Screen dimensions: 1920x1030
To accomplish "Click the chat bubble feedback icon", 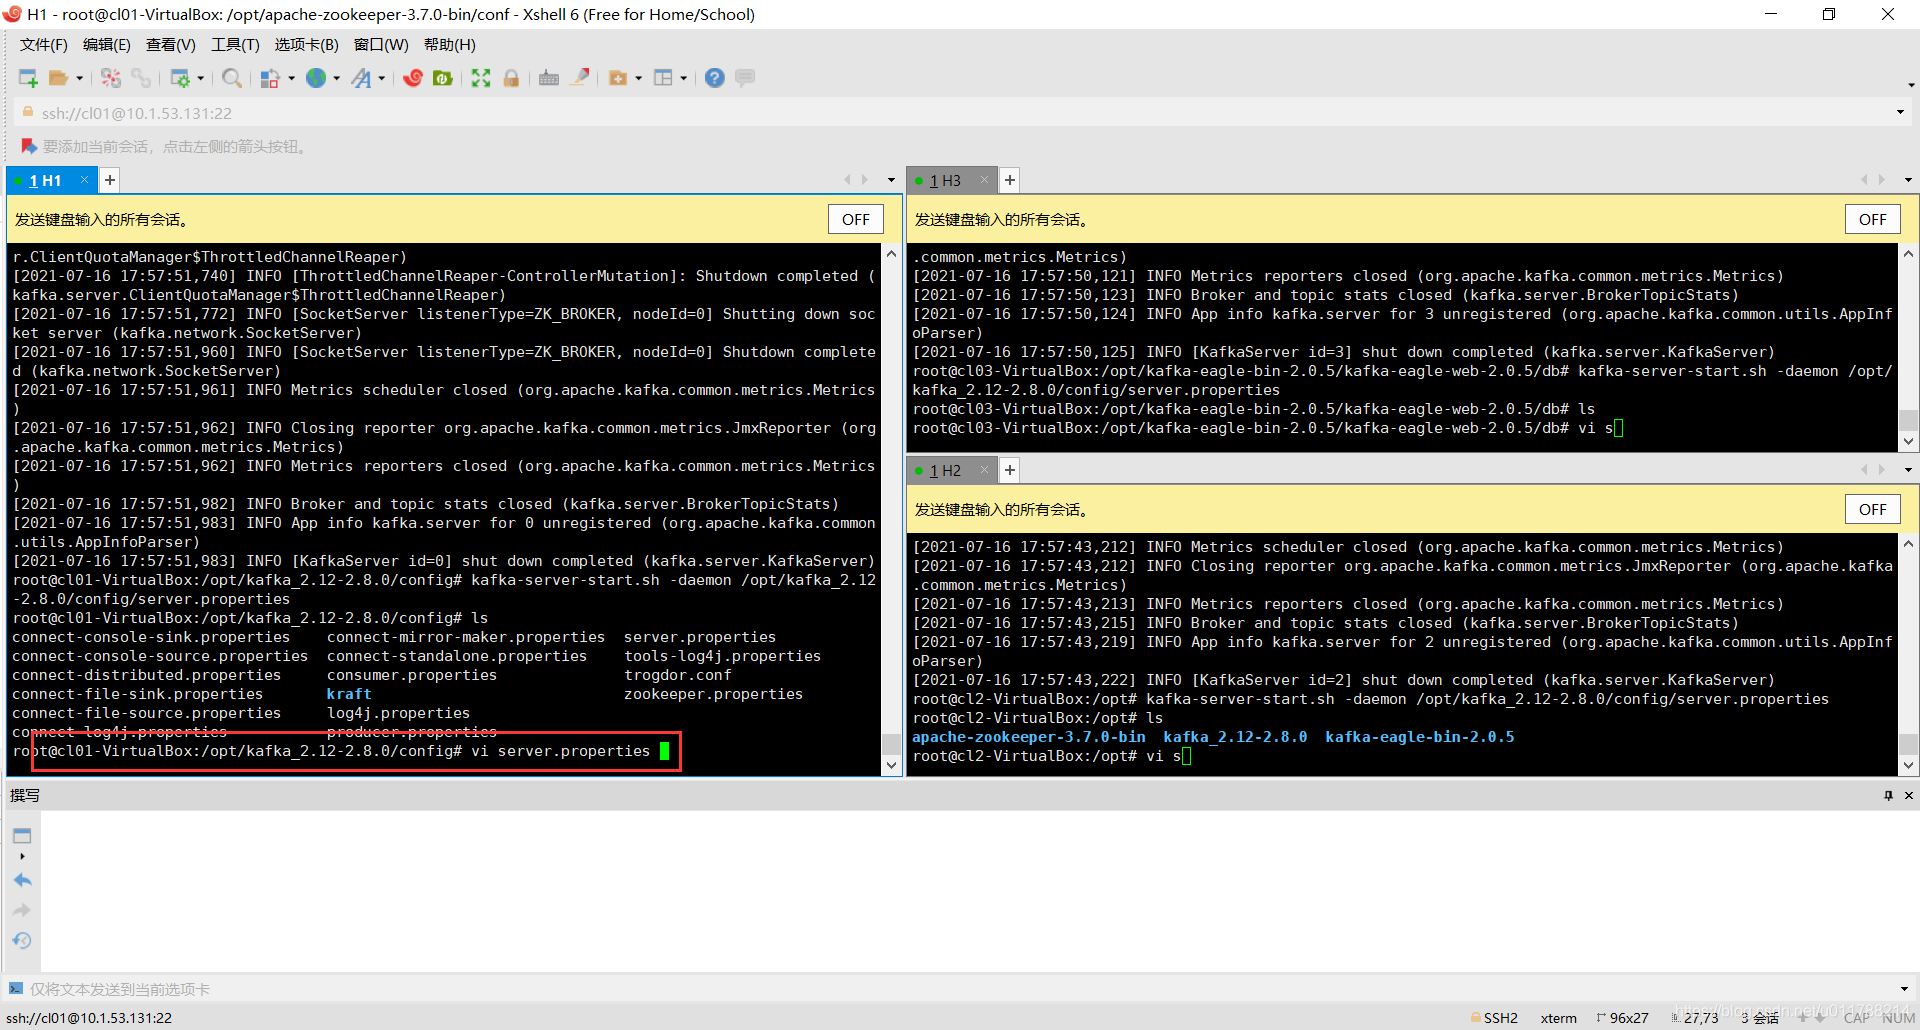I will point(745,78).
